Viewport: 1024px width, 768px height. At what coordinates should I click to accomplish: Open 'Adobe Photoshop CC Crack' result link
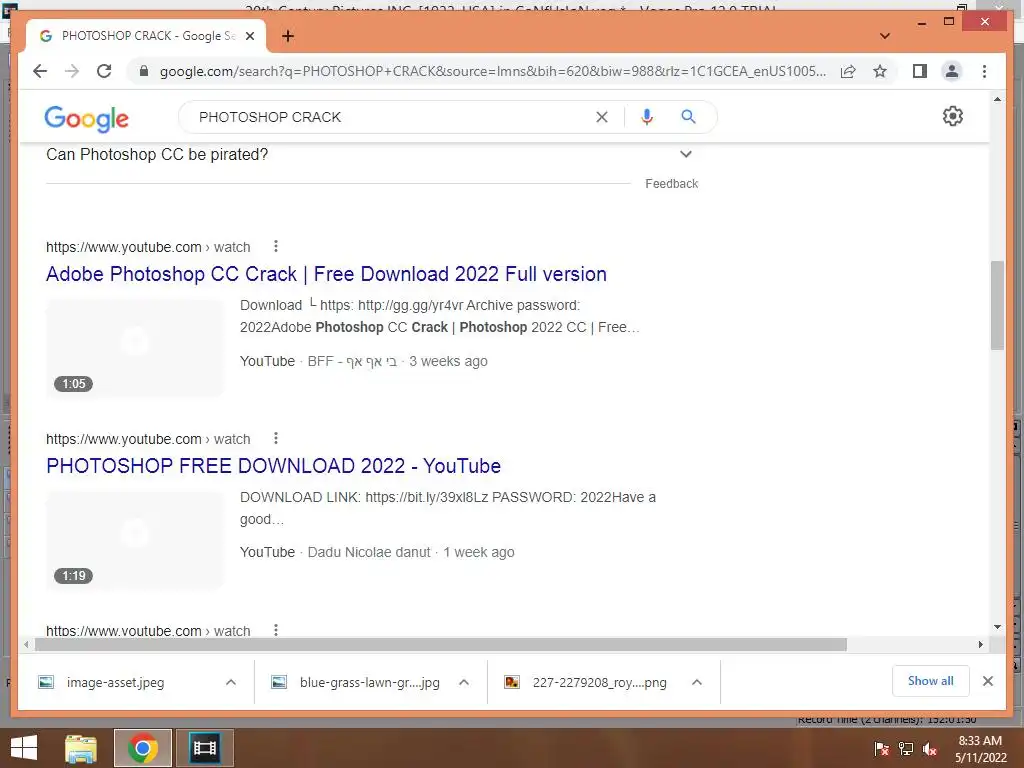[326, 274]
